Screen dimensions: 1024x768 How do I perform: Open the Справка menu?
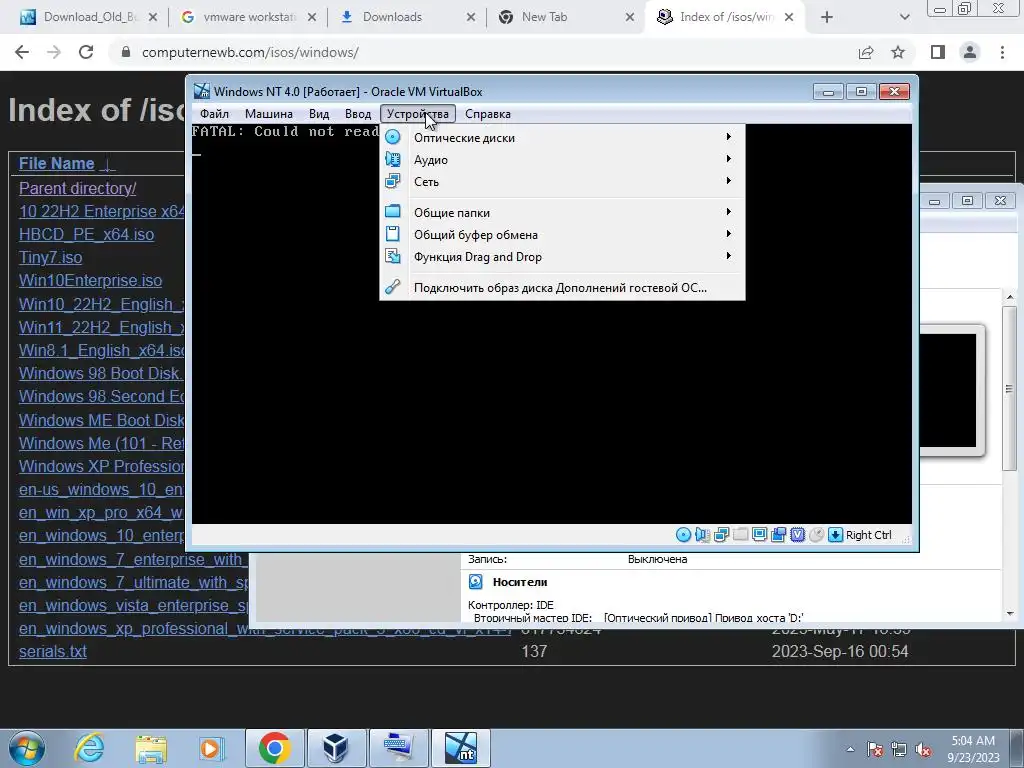tap(488, 114)
